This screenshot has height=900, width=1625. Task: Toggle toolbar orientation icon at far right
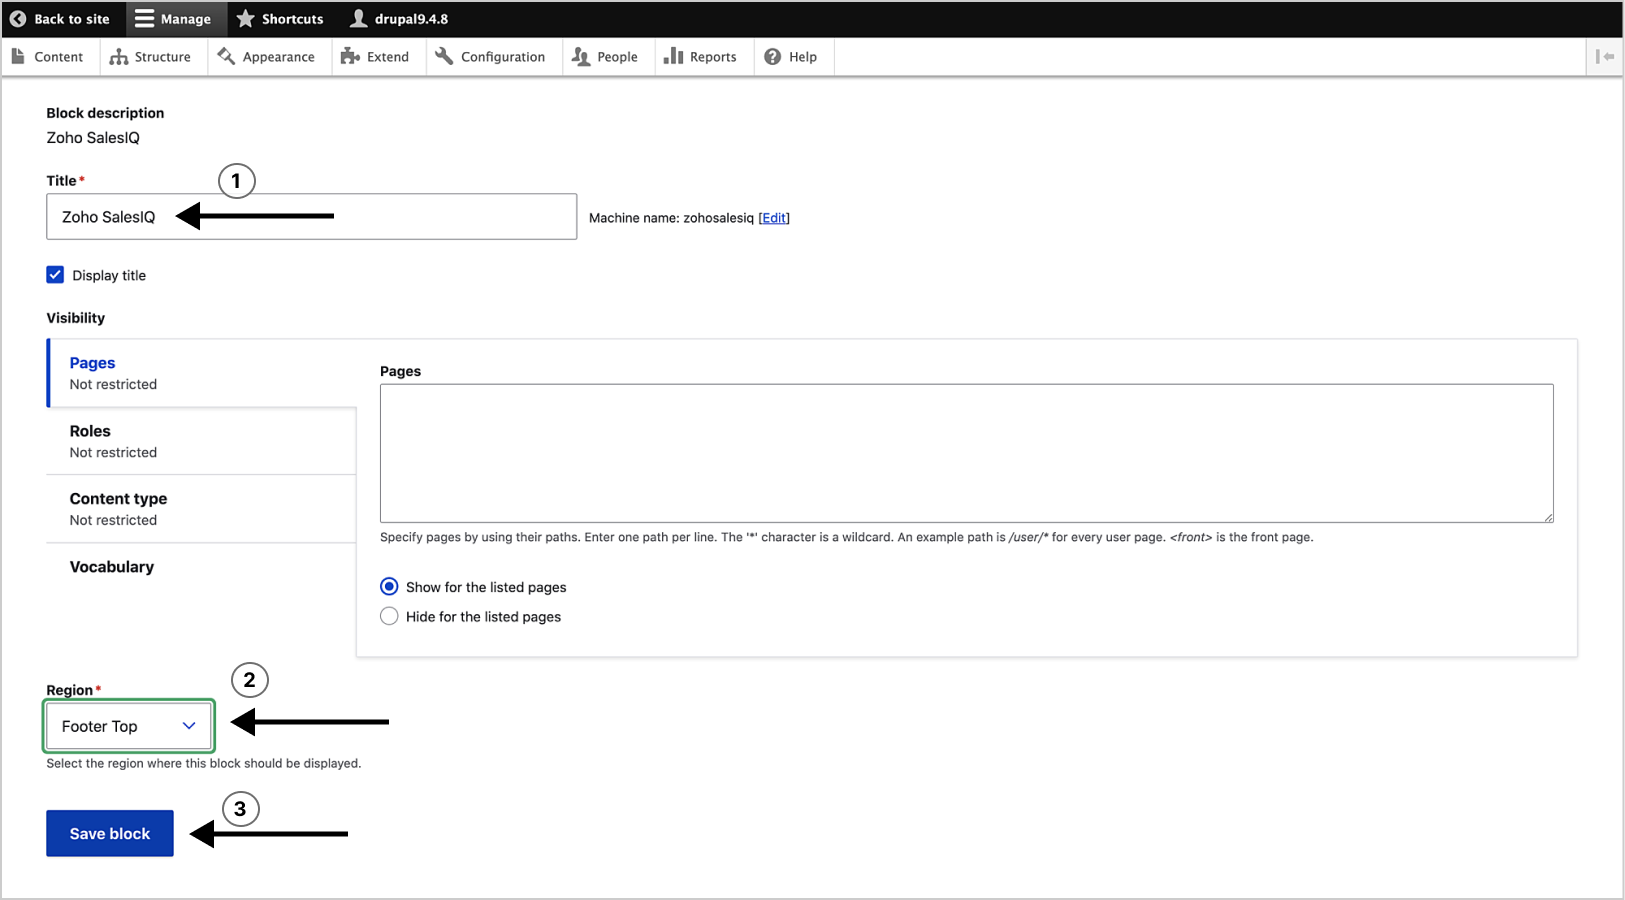point(1605,57)
